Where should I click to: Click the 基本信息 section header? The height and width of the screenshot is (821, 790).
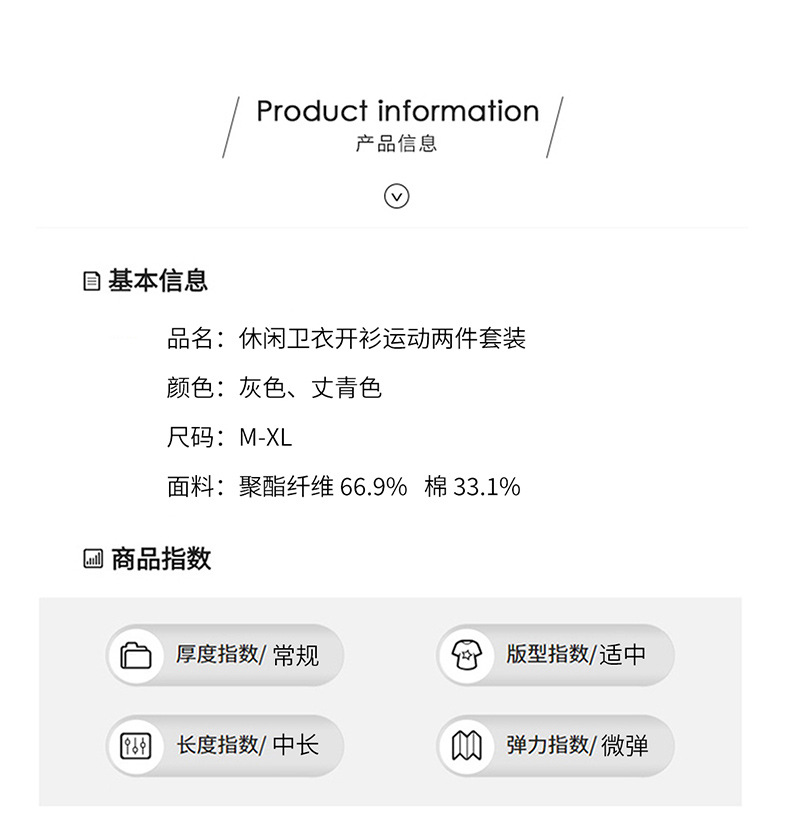click(x=158, y=281)
